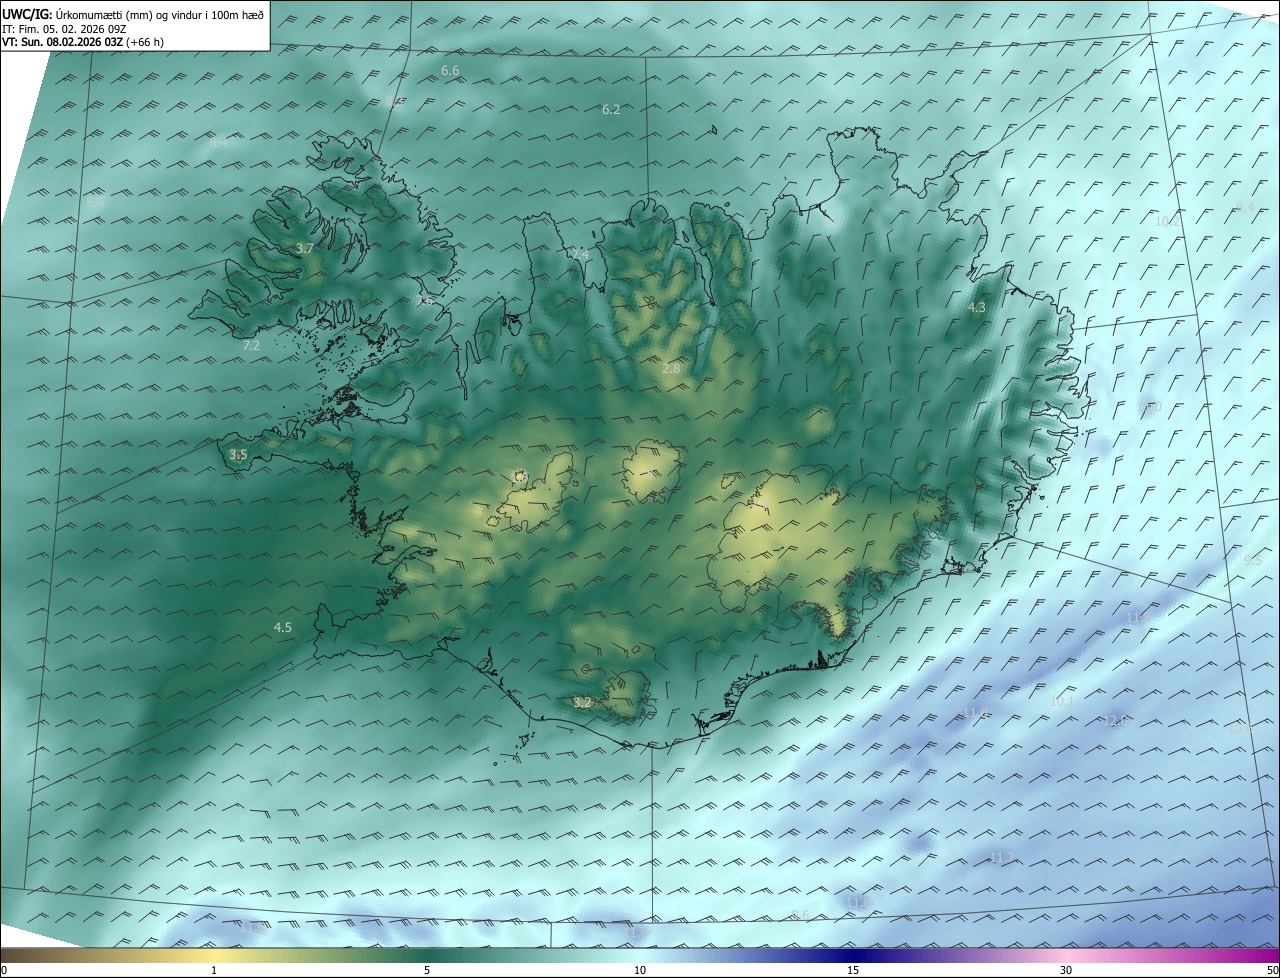Click the 8.4 value on the map
The height and width of the screenshot is (978, 1280).
pyautogui.click(x=218, y=142)
